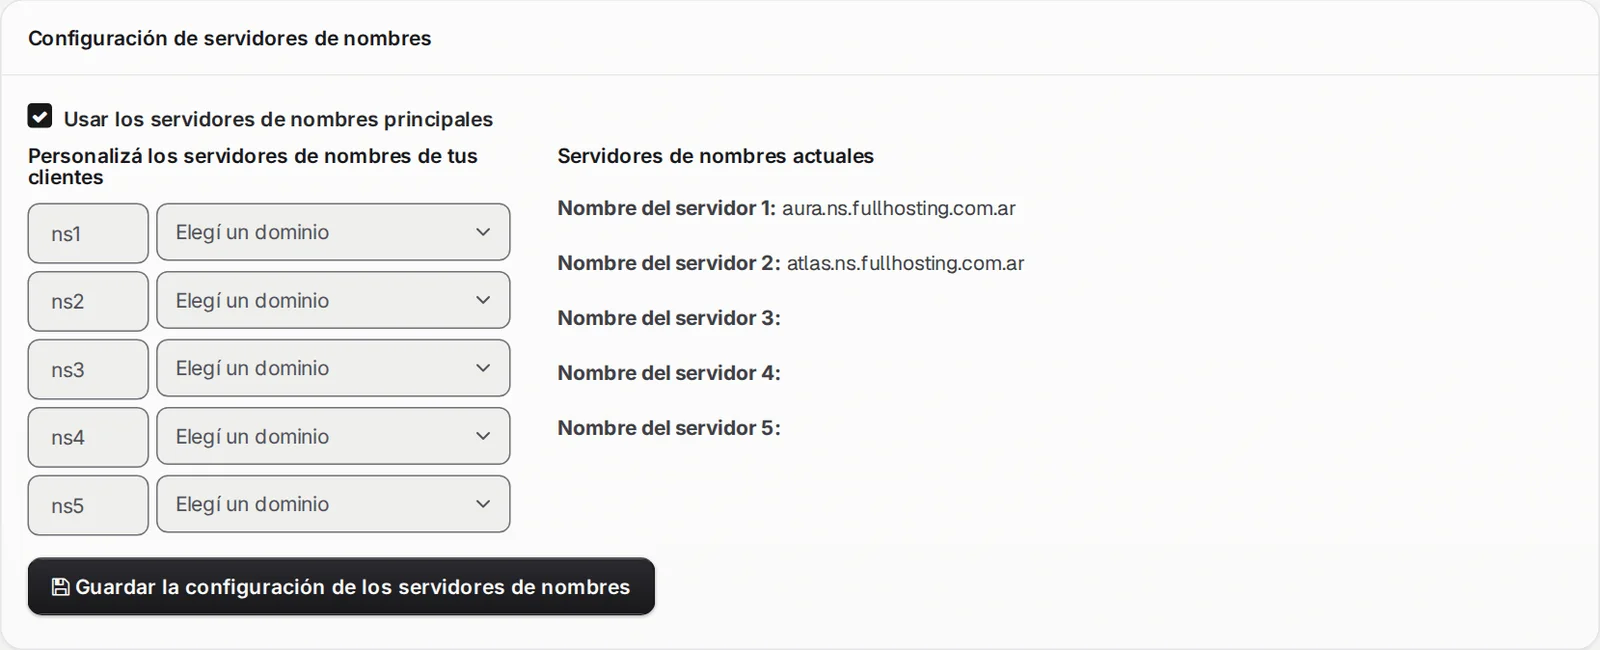Image resolution: width=1600 pixels, height=650 pixels.
Task: Click Configuración de servidores de nombres heading
Action: [230, 38]
